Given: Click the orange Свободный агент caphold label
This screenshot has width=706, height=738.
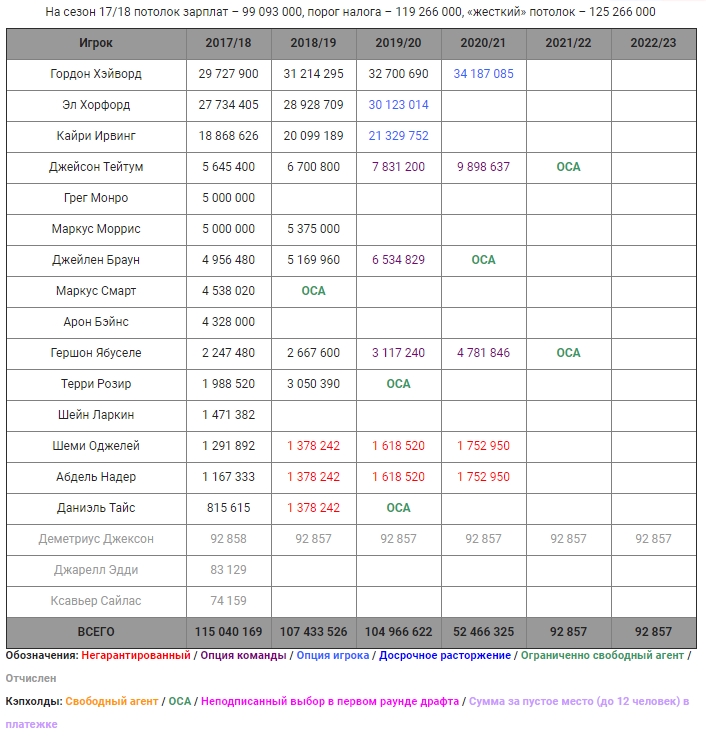Looking at the screenshot, I should tap(112, 701).
